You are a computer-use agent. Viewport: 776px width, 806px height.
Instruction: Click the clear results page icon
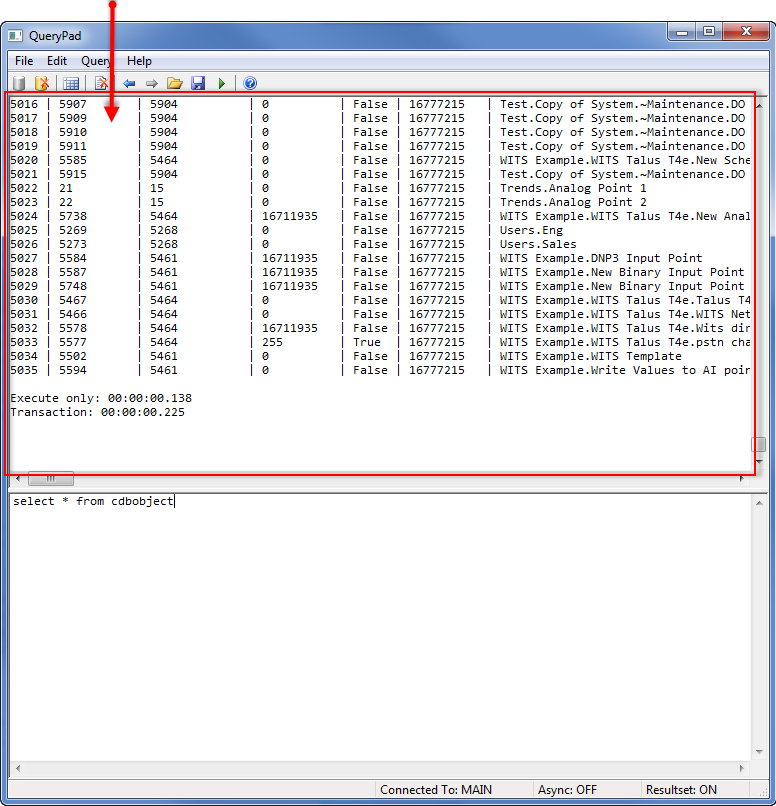(101, 83)
